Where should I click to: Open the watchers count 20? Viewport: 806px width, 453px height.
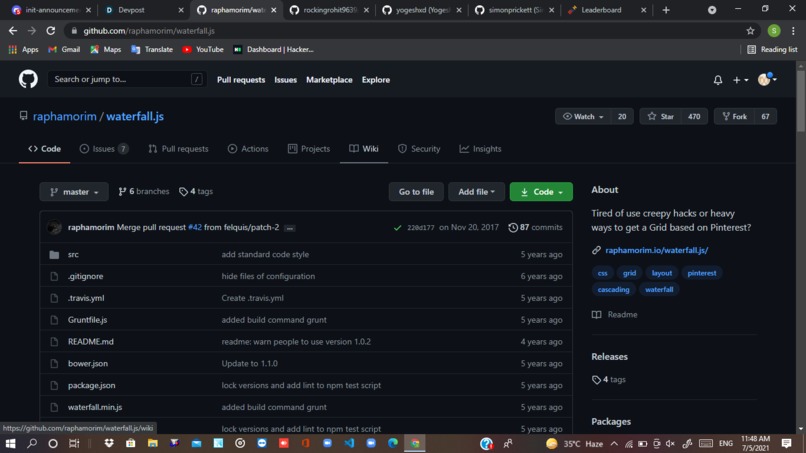tap(622, 117)
